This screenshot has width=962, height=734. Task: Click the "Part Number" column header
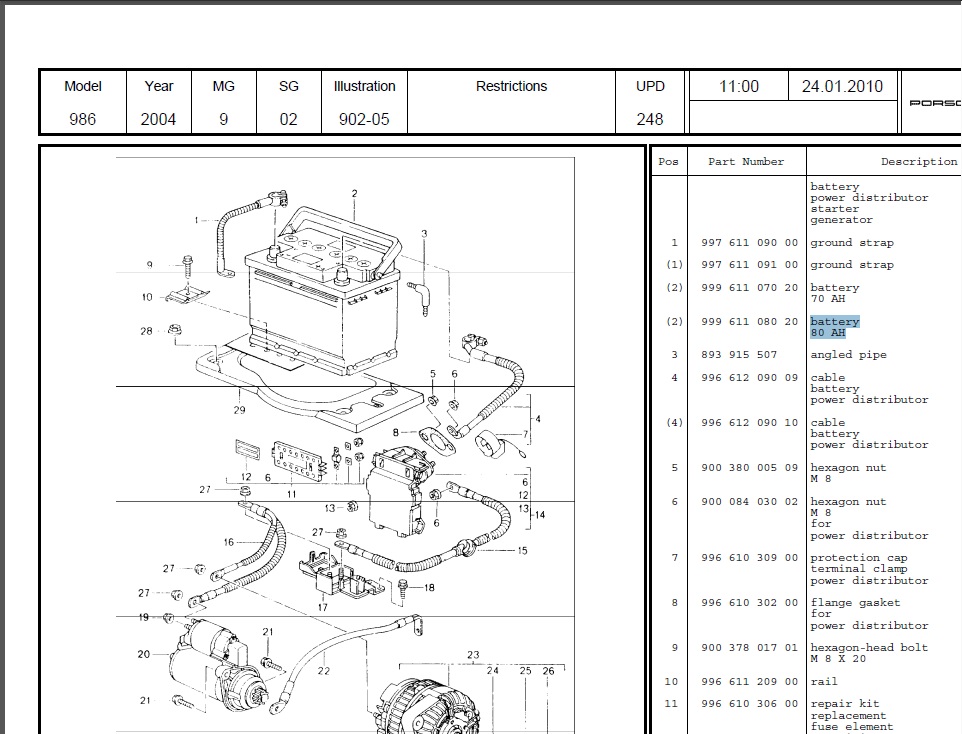coord(746,161)
